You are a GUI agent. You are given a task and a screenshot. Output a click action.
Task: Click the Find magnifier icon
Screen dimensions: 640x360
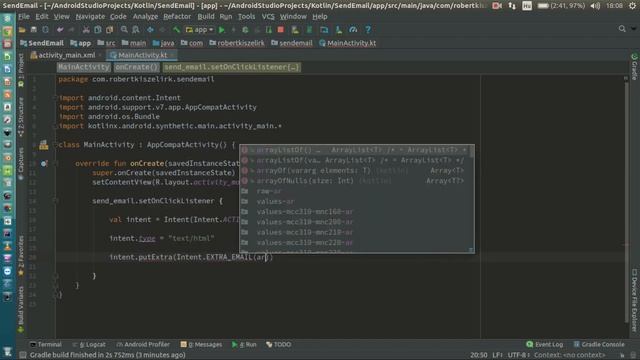pos(124,30)
